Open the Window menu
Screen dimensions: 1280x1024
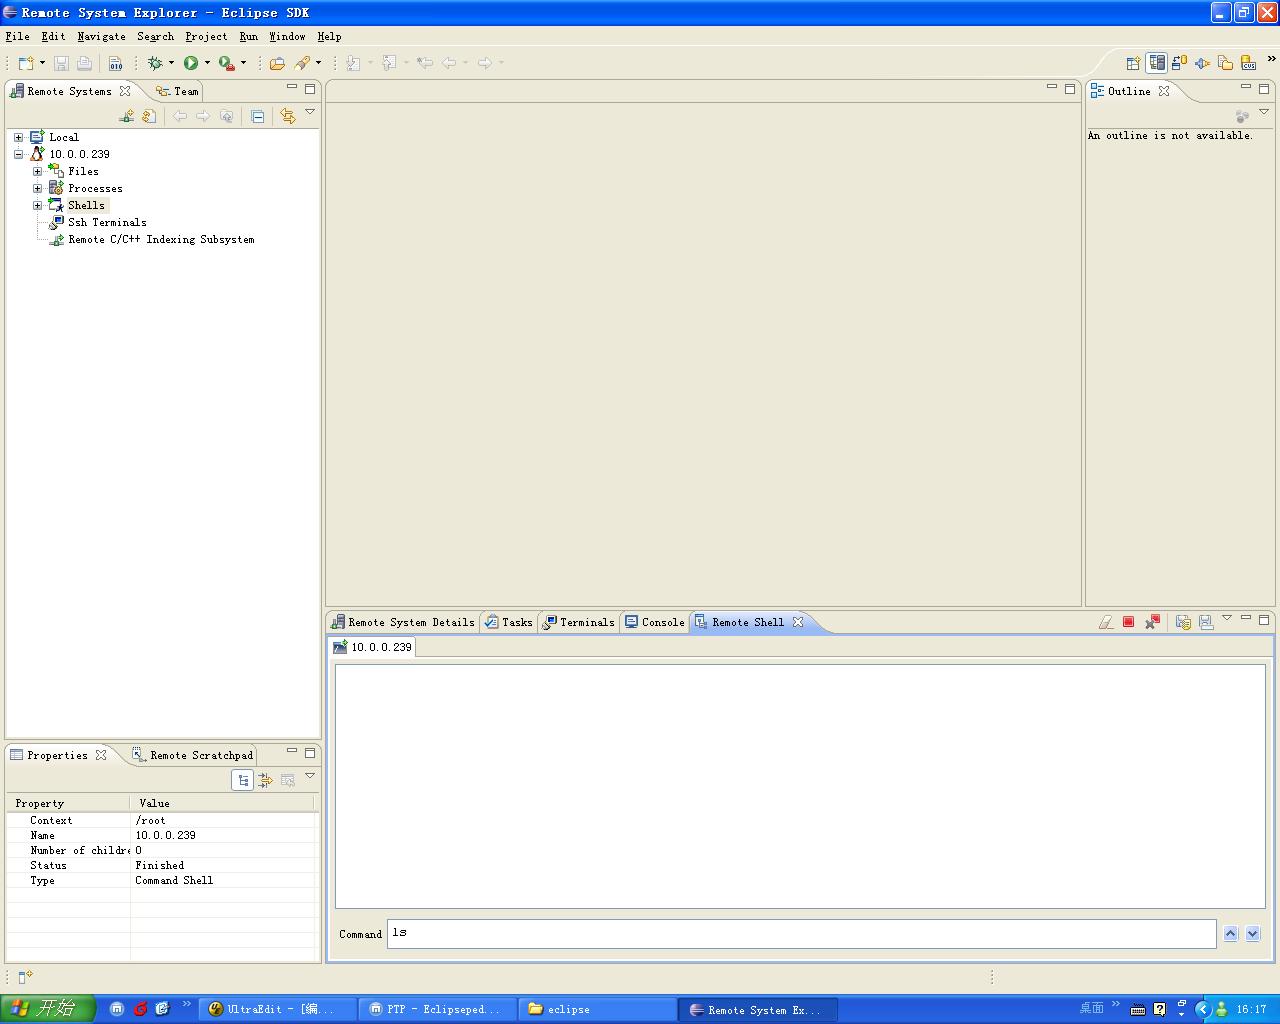click(x=287, y=36)
